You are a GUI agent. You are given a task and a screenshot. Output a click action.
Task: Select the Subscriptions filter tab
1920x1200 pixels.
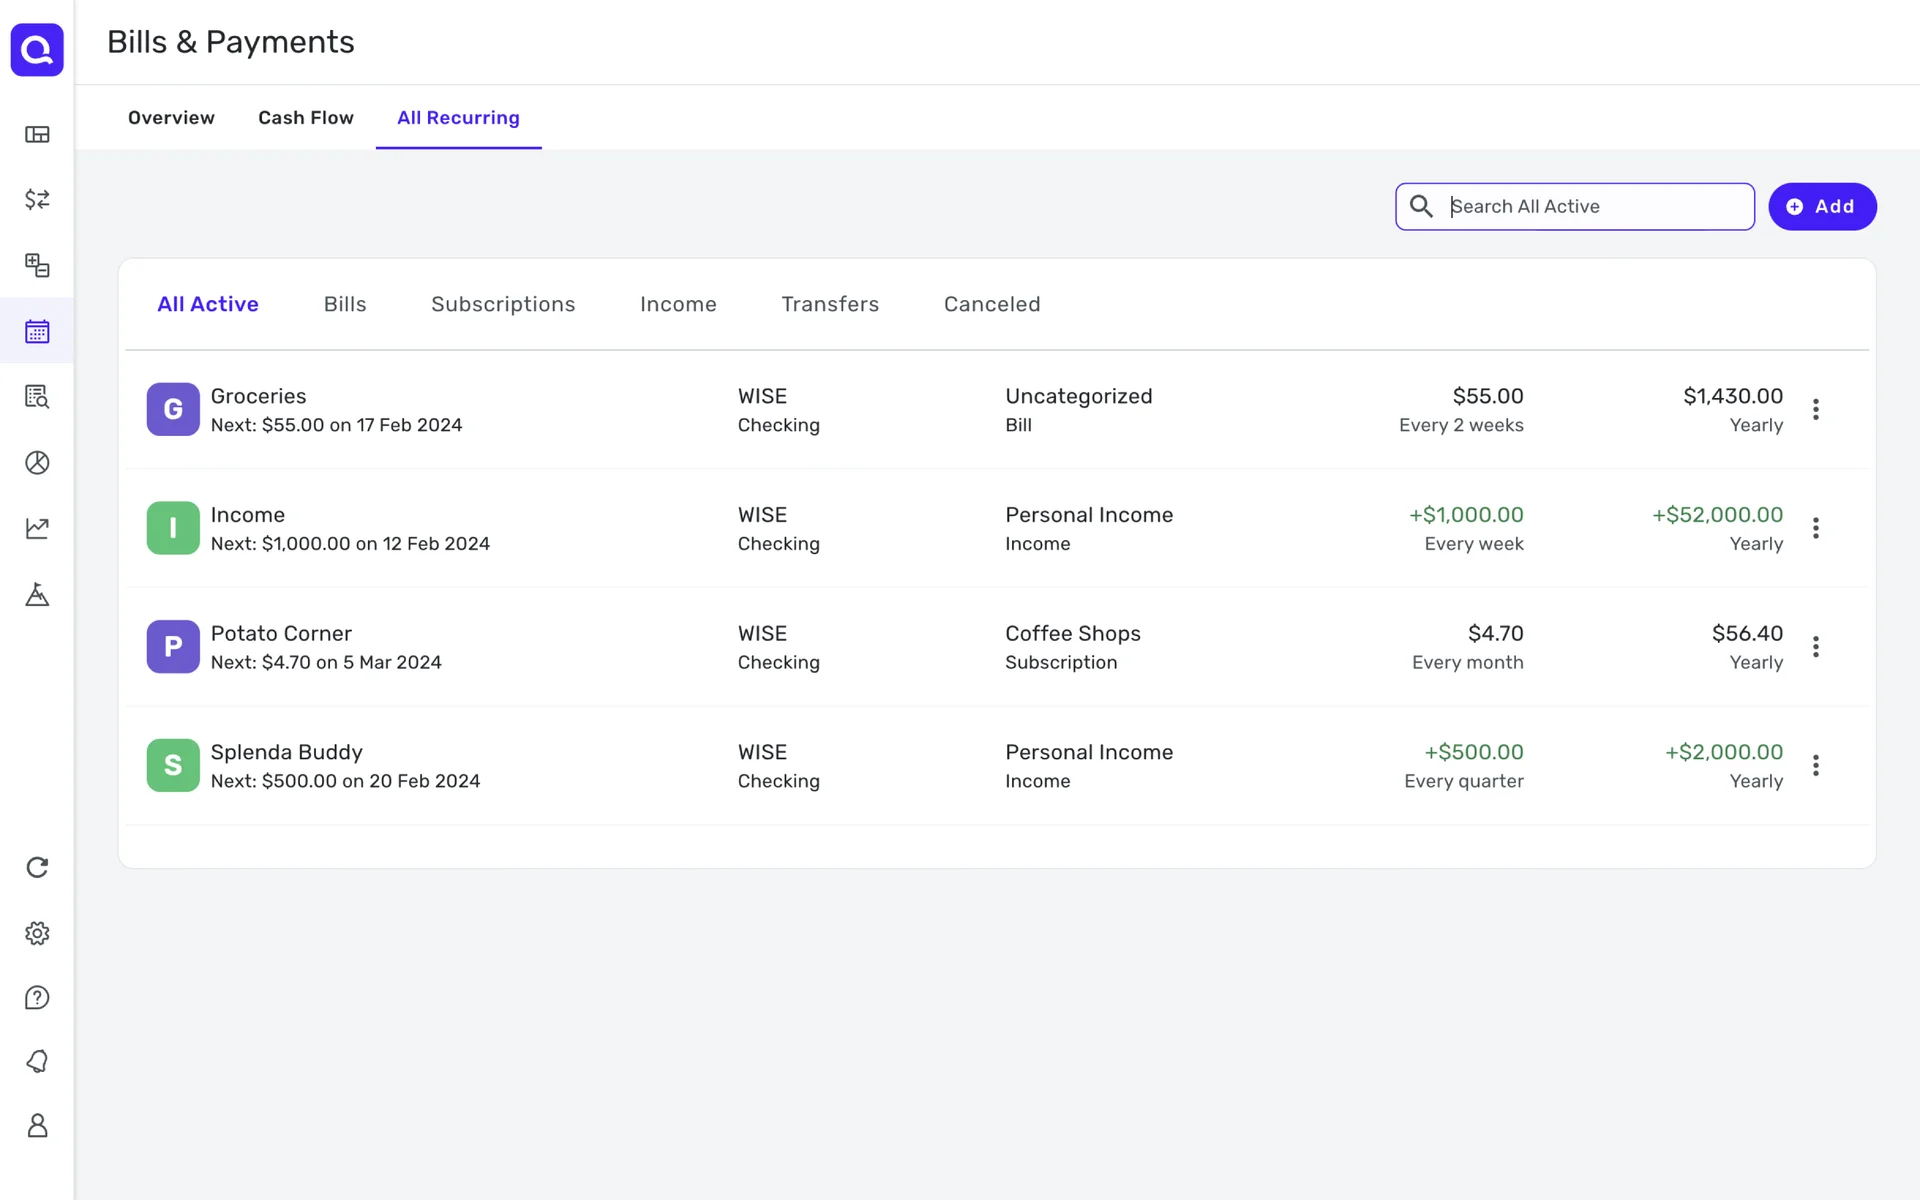click(x=503, y=304)
